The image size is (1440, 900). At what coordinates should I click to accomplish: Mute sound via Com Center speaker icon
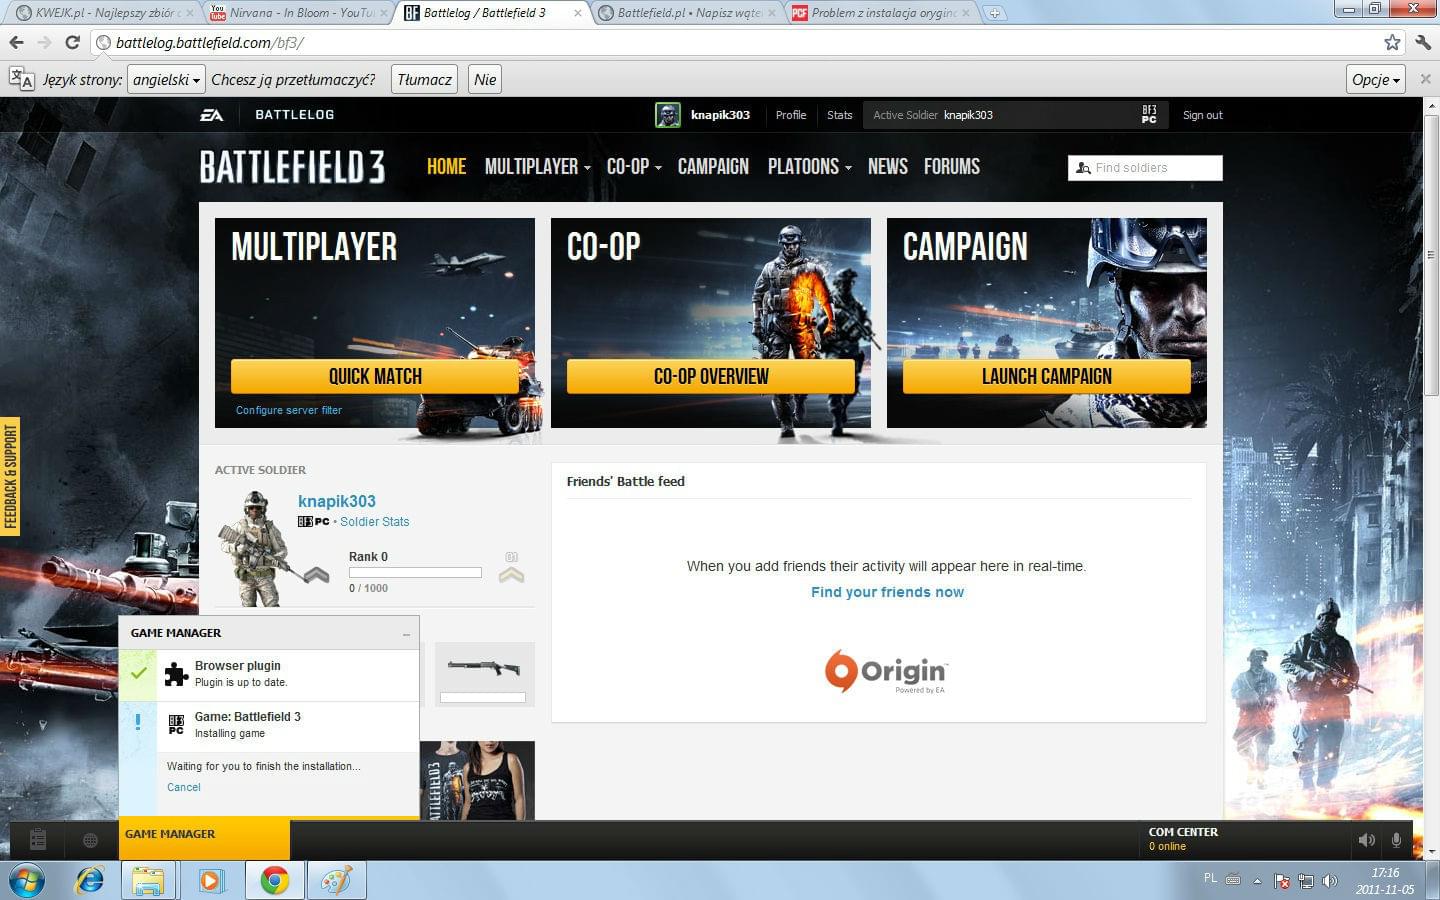(1366, 840)
